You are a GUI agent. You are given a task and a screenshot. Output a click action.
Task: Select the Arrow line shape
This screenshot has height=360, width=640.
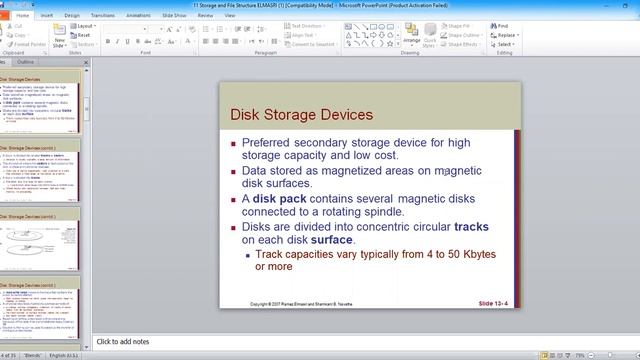click(x=365, y=27)
